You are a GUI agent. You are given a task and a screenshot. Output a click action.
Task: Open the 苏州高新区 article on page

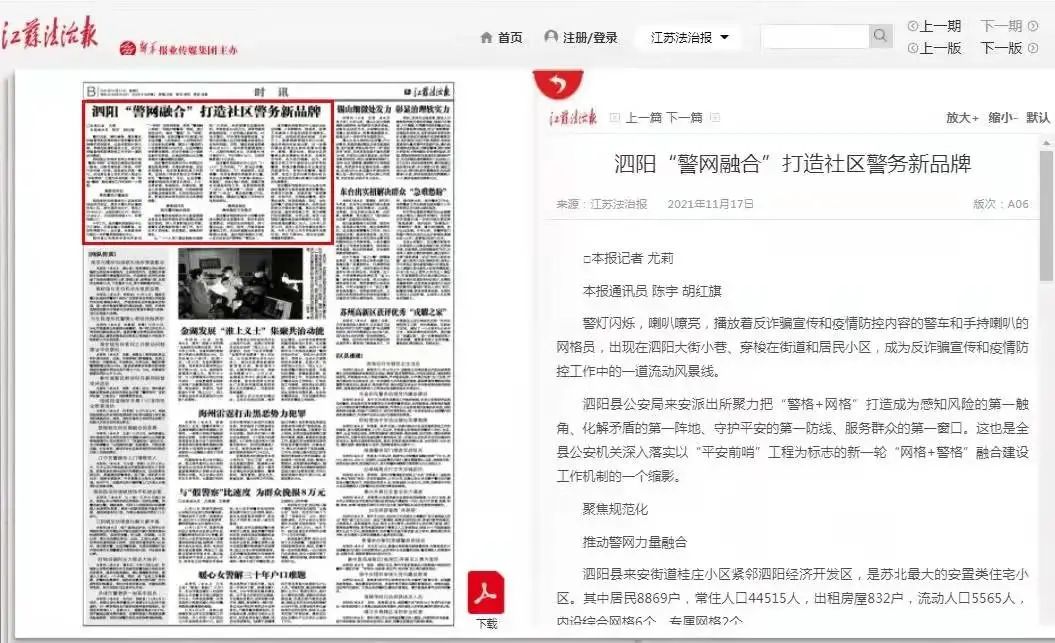click(394, 312)
